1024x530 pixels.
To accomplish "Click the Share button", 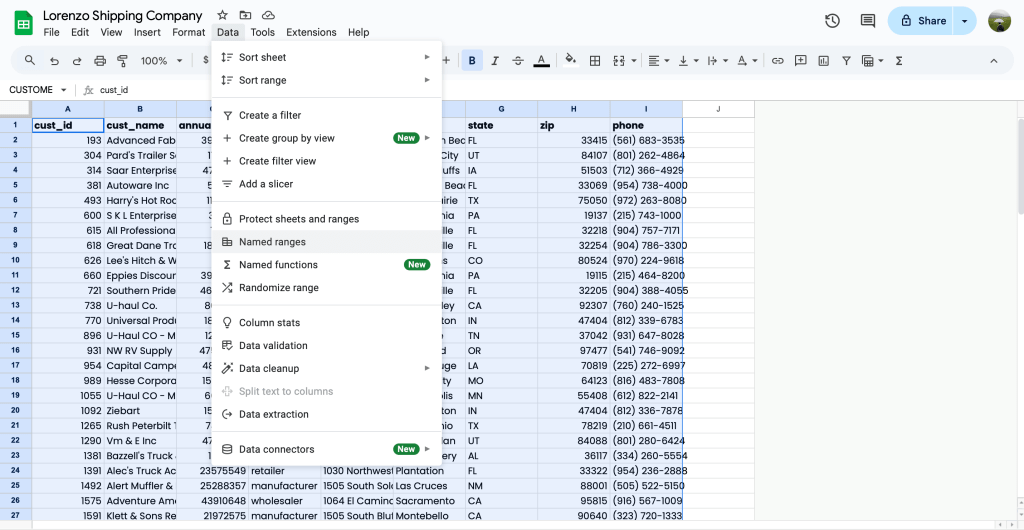I will pyautogui.click(x=922, y=21).
